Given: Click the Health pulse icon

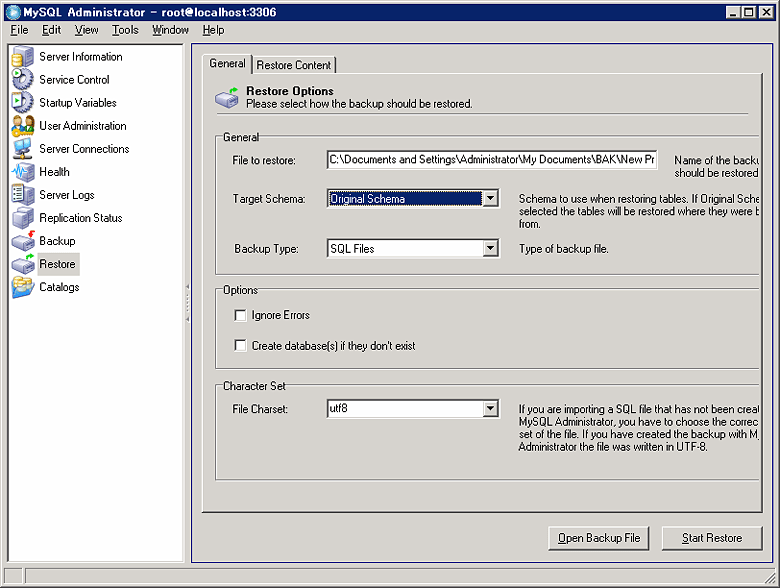Looking at the screenshot, I should pyautogui.click(x=22, y=172).
